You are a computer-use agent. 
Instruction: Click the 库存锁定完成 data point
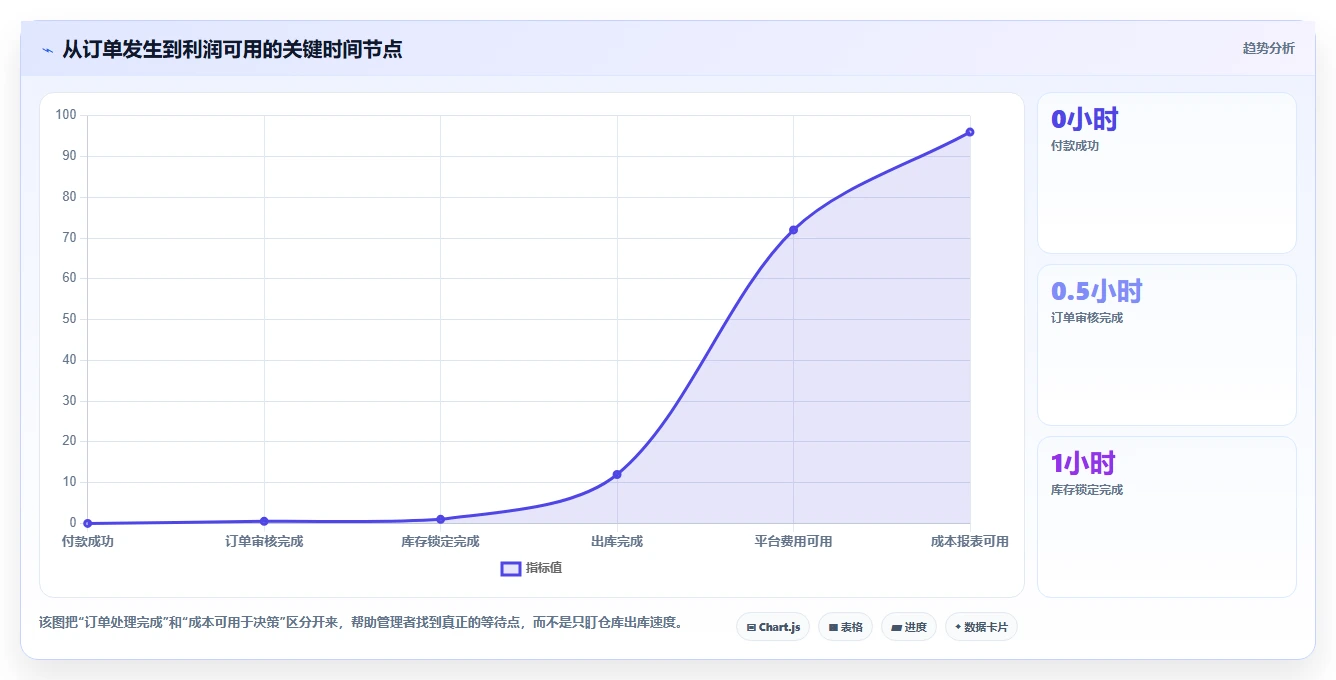click(x=440, y=519)
